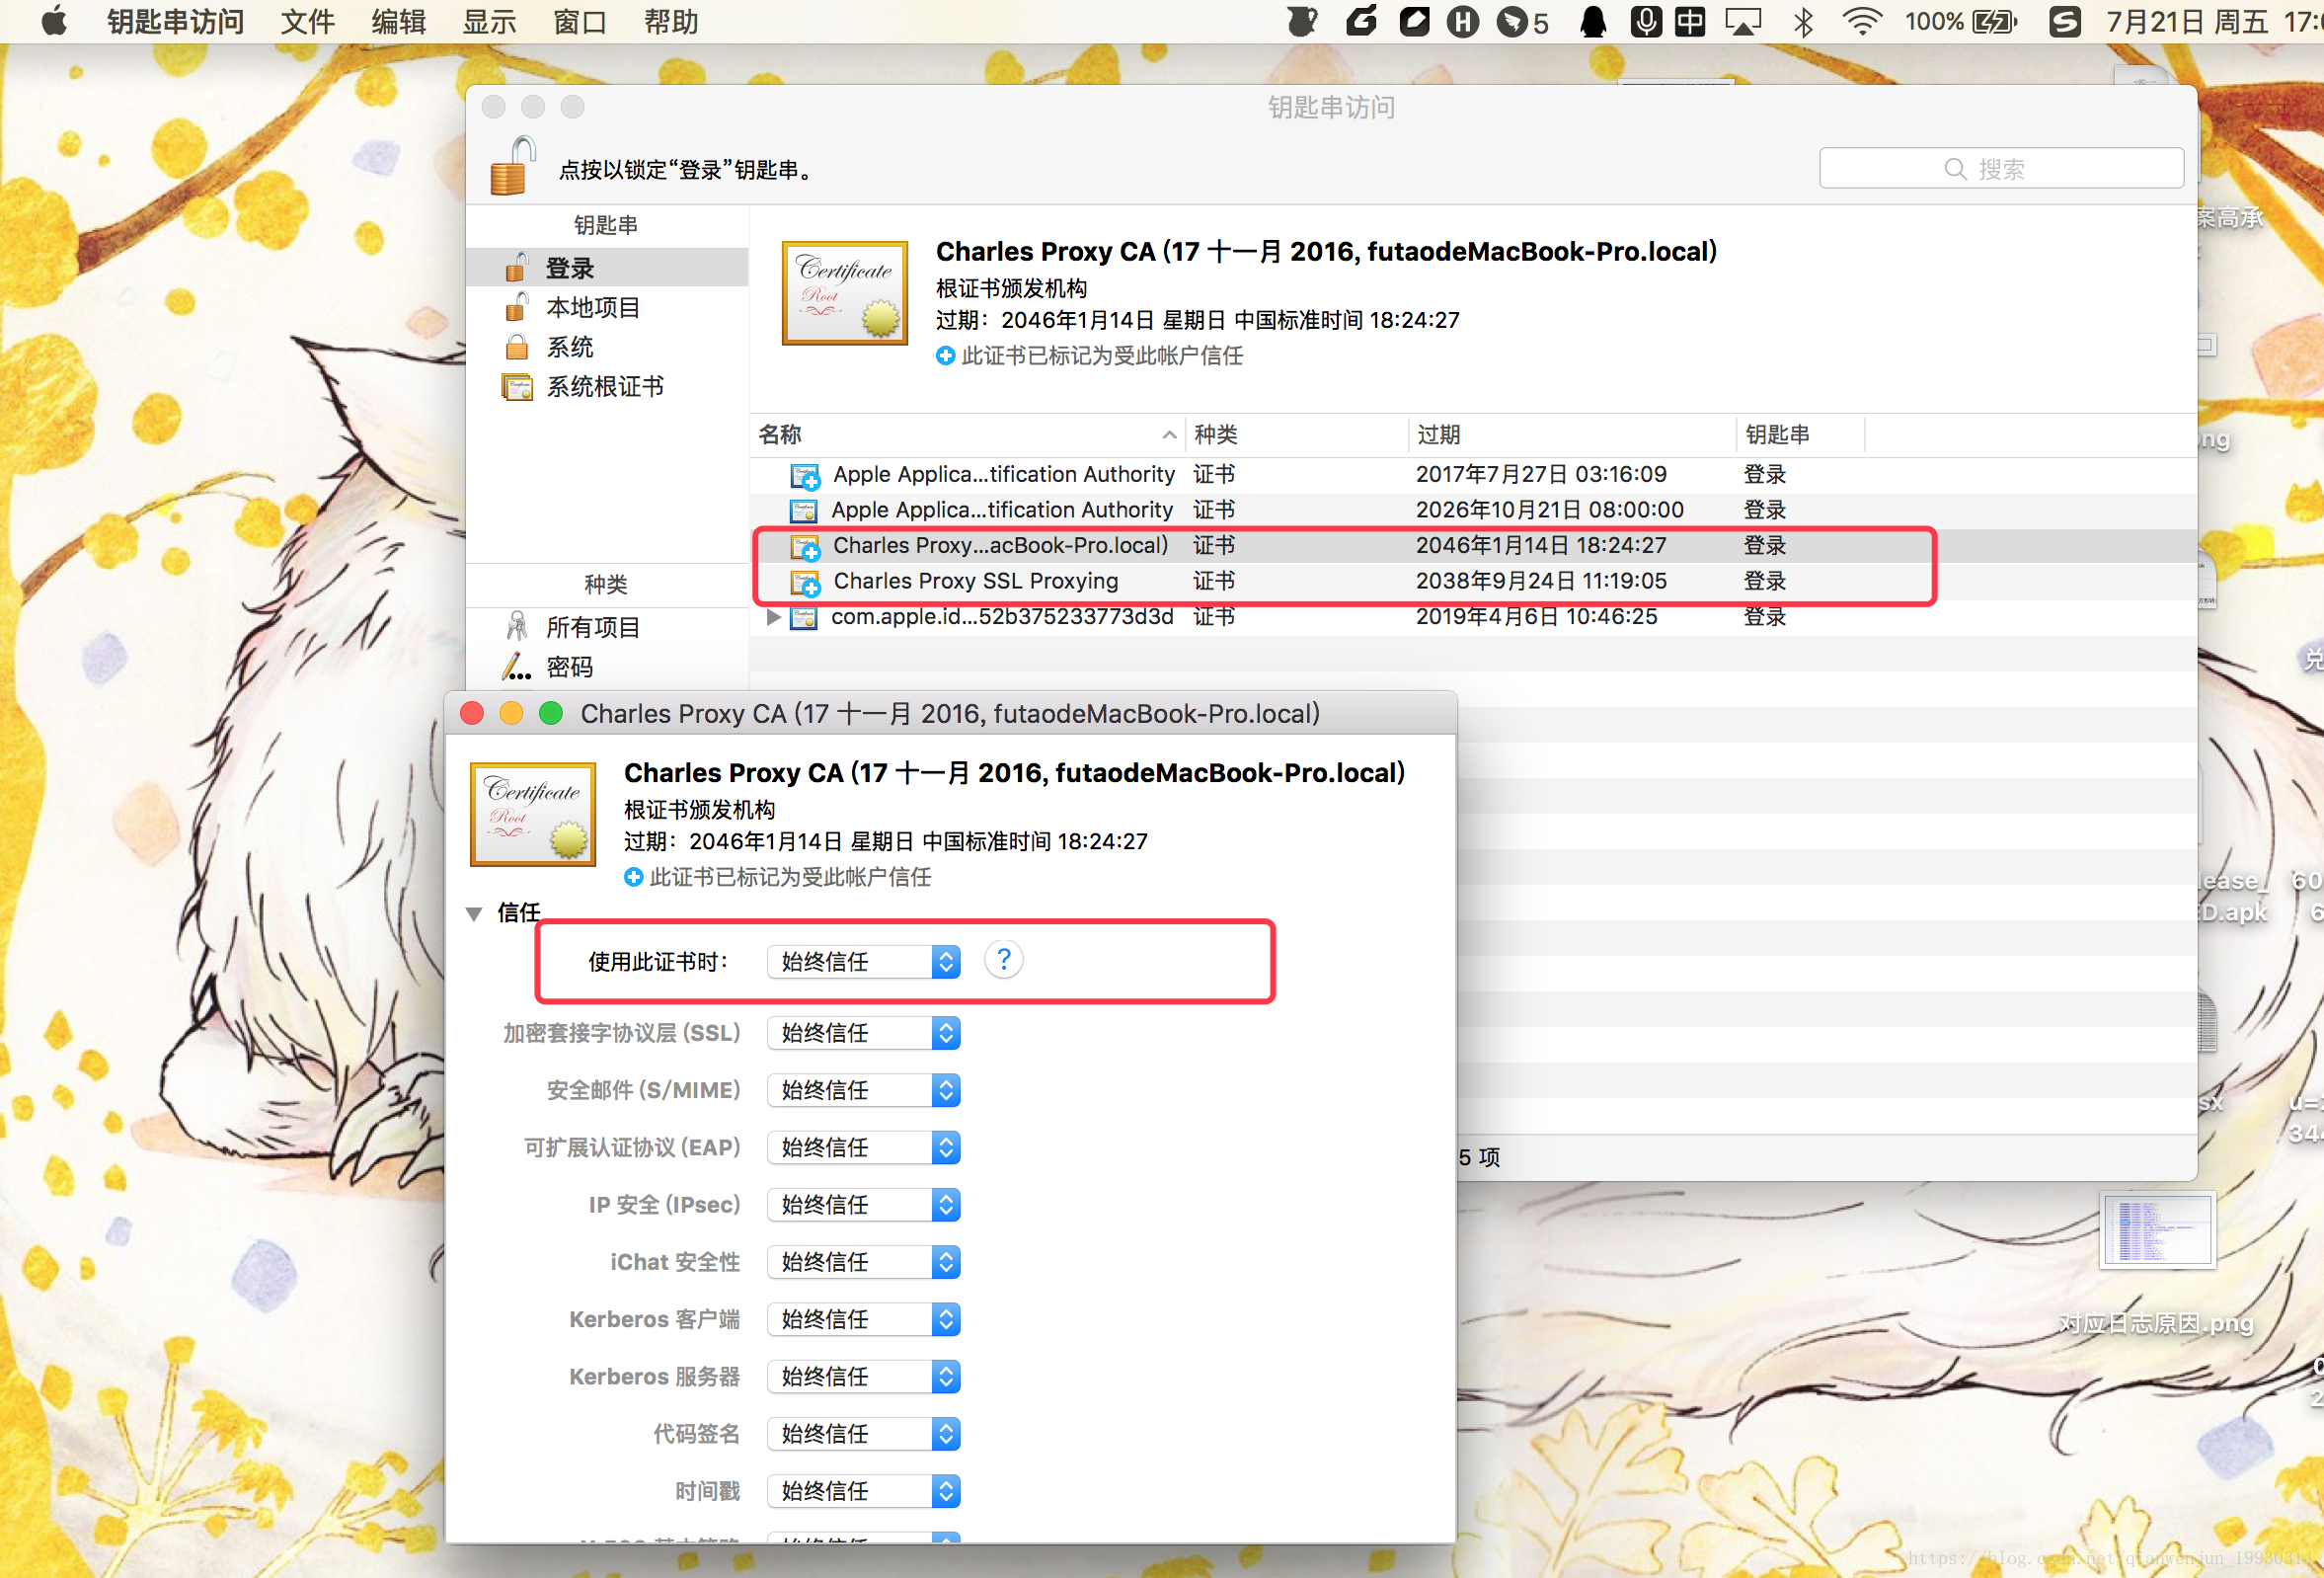Open 安全邮件 (S/MIME) trust dropdown
2324x1578 pixels.
pos(863,1090)
